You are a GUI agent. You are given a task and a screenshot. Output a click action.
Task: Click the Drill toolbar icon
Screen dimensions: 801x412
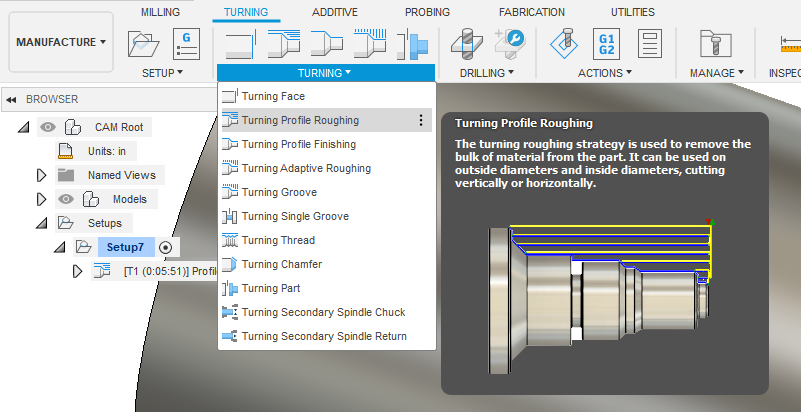point(466,43)
